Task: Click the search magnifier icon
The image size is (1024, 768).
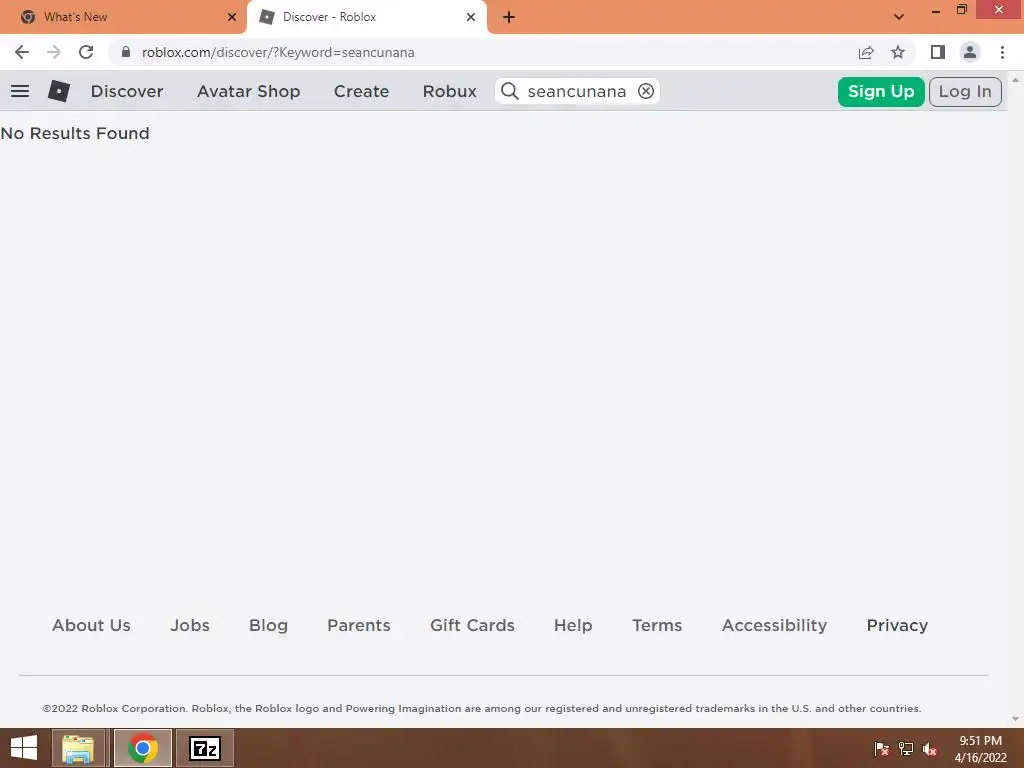Action: click(x=510, y=91)
